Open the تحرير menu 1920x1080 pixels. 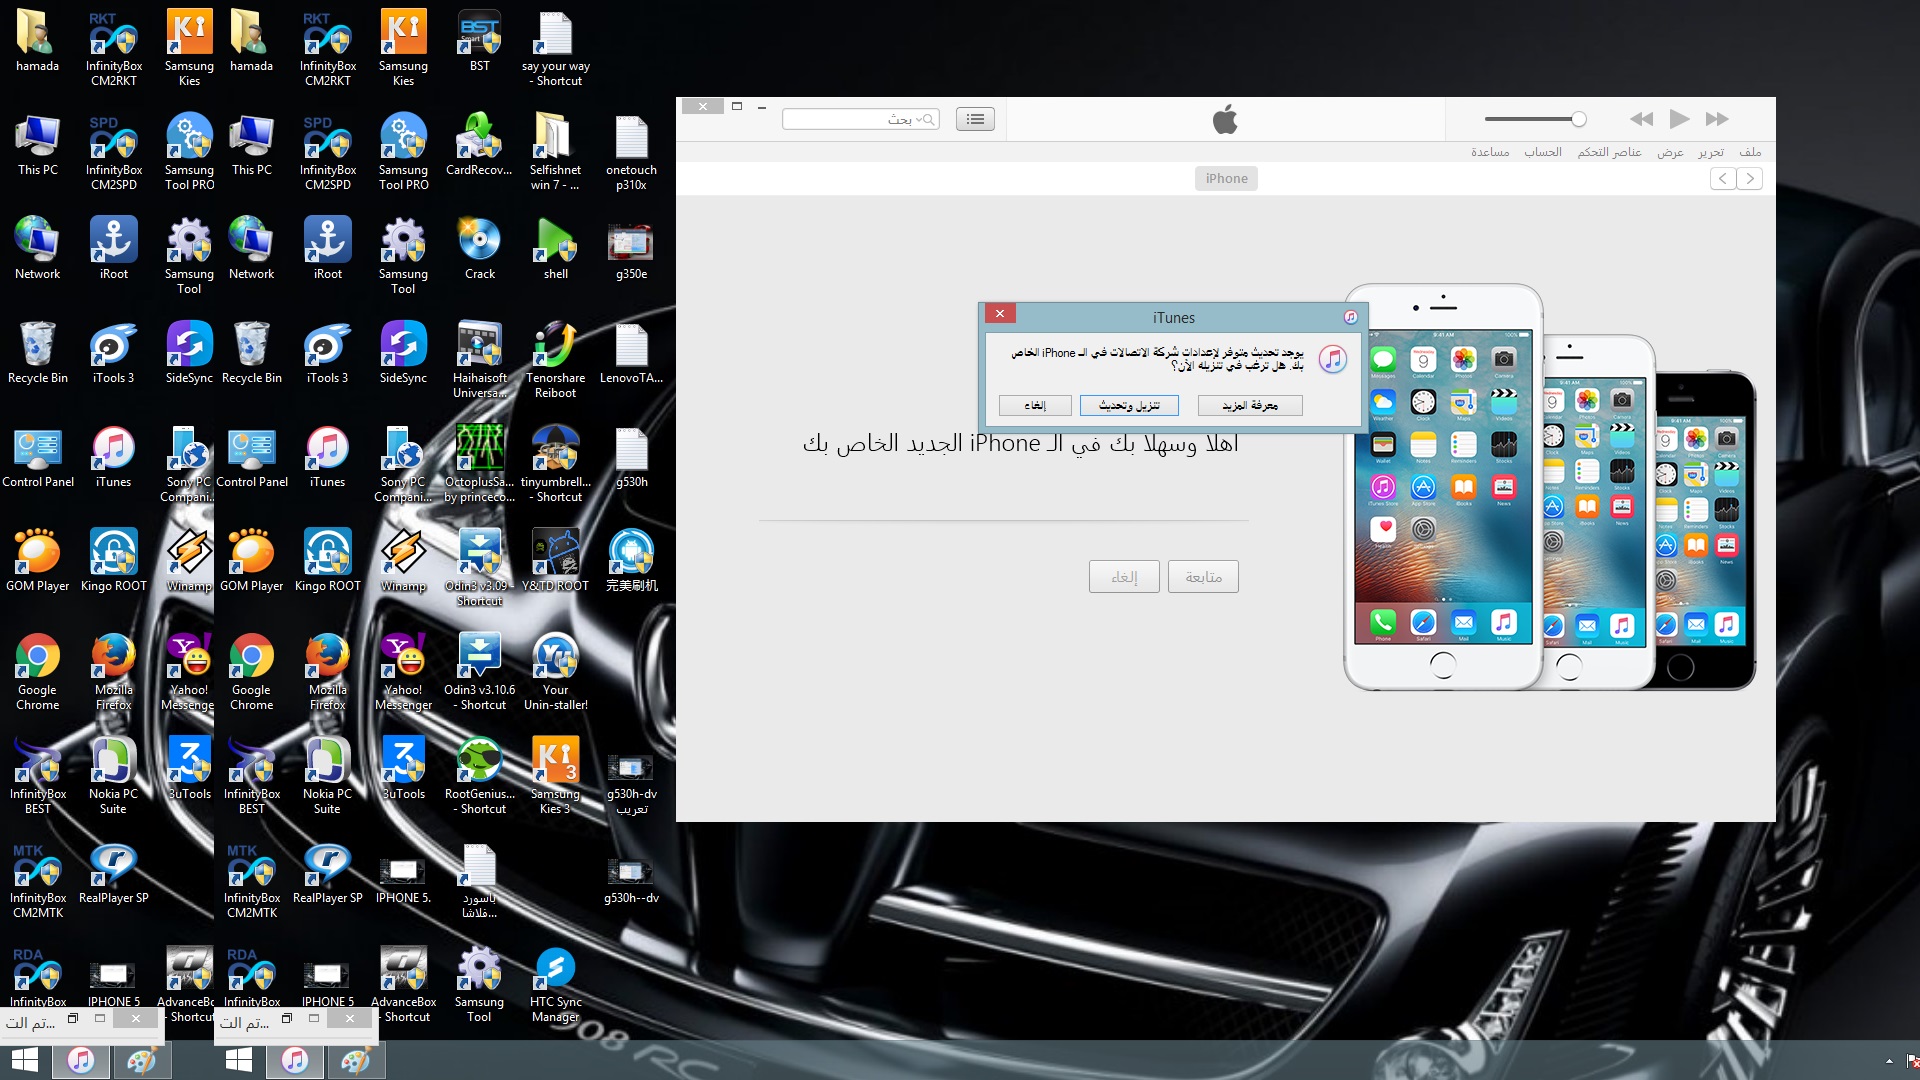pyautogui.click(x=1711, y=152)
